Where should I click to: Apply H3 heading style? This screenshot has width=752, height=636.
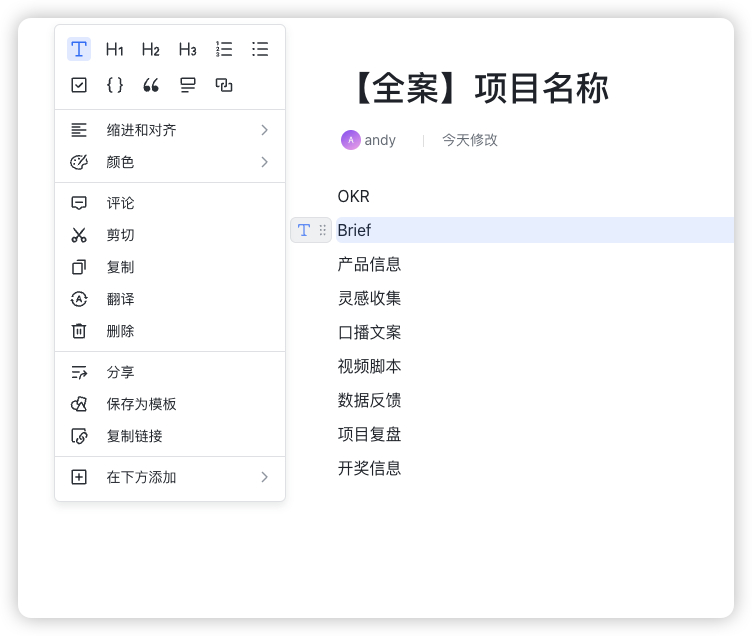coord(187,49)
